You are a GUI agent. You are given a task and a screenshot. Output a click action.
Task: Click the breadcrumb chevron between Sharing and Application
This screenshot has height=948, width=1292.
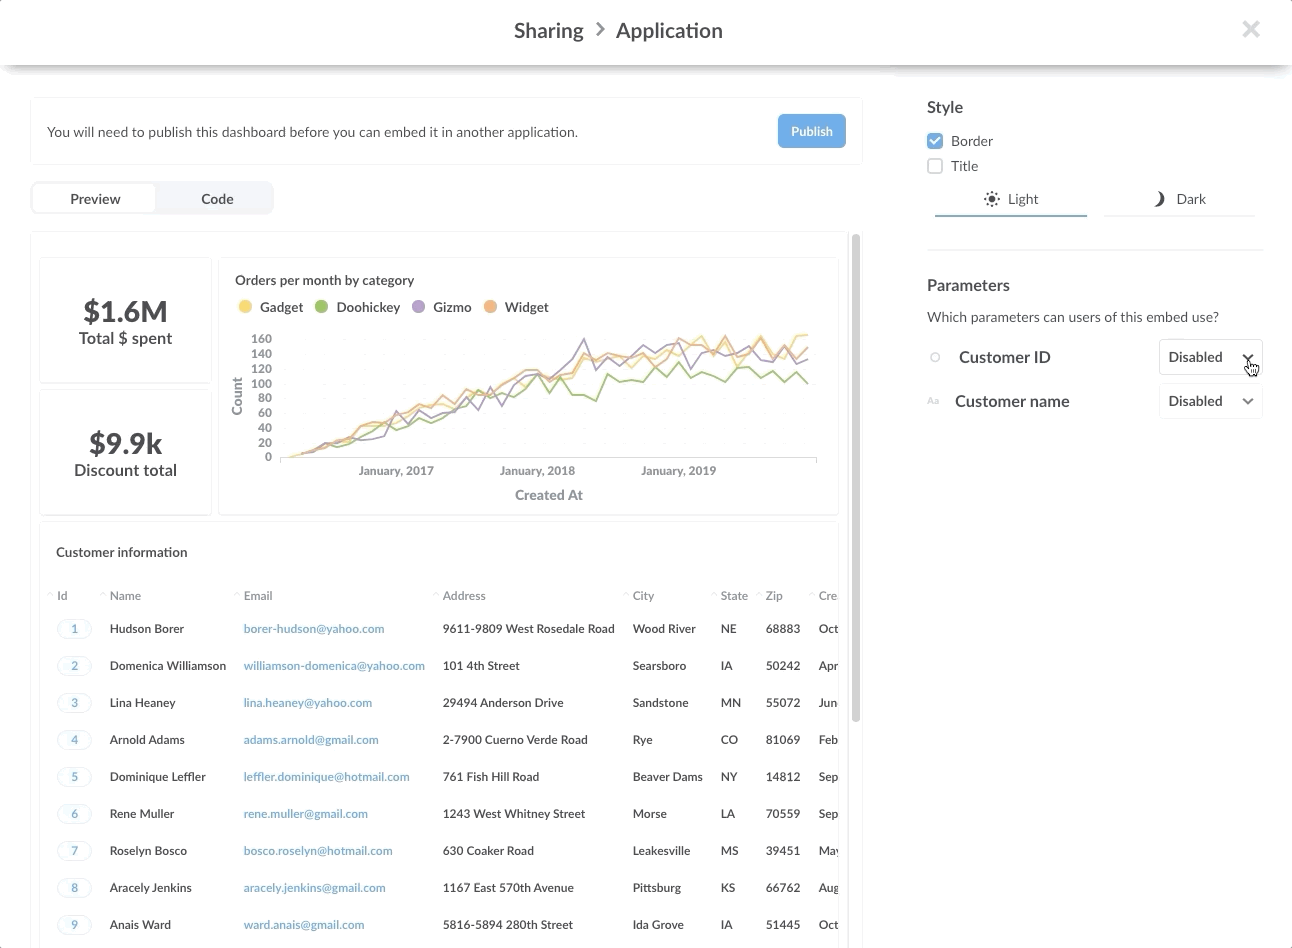[x=600, y=30]
